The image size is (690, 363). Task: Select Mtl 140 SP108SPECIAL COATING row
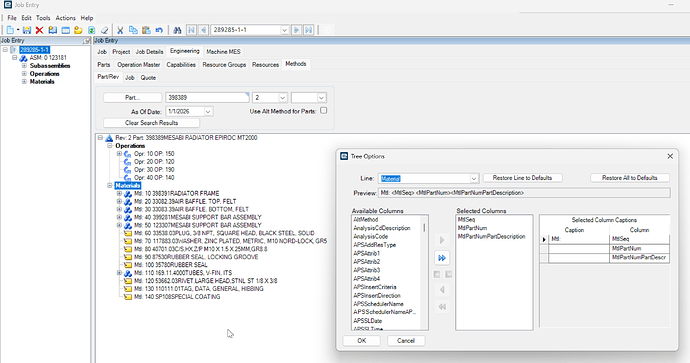[x=177, y=297]
